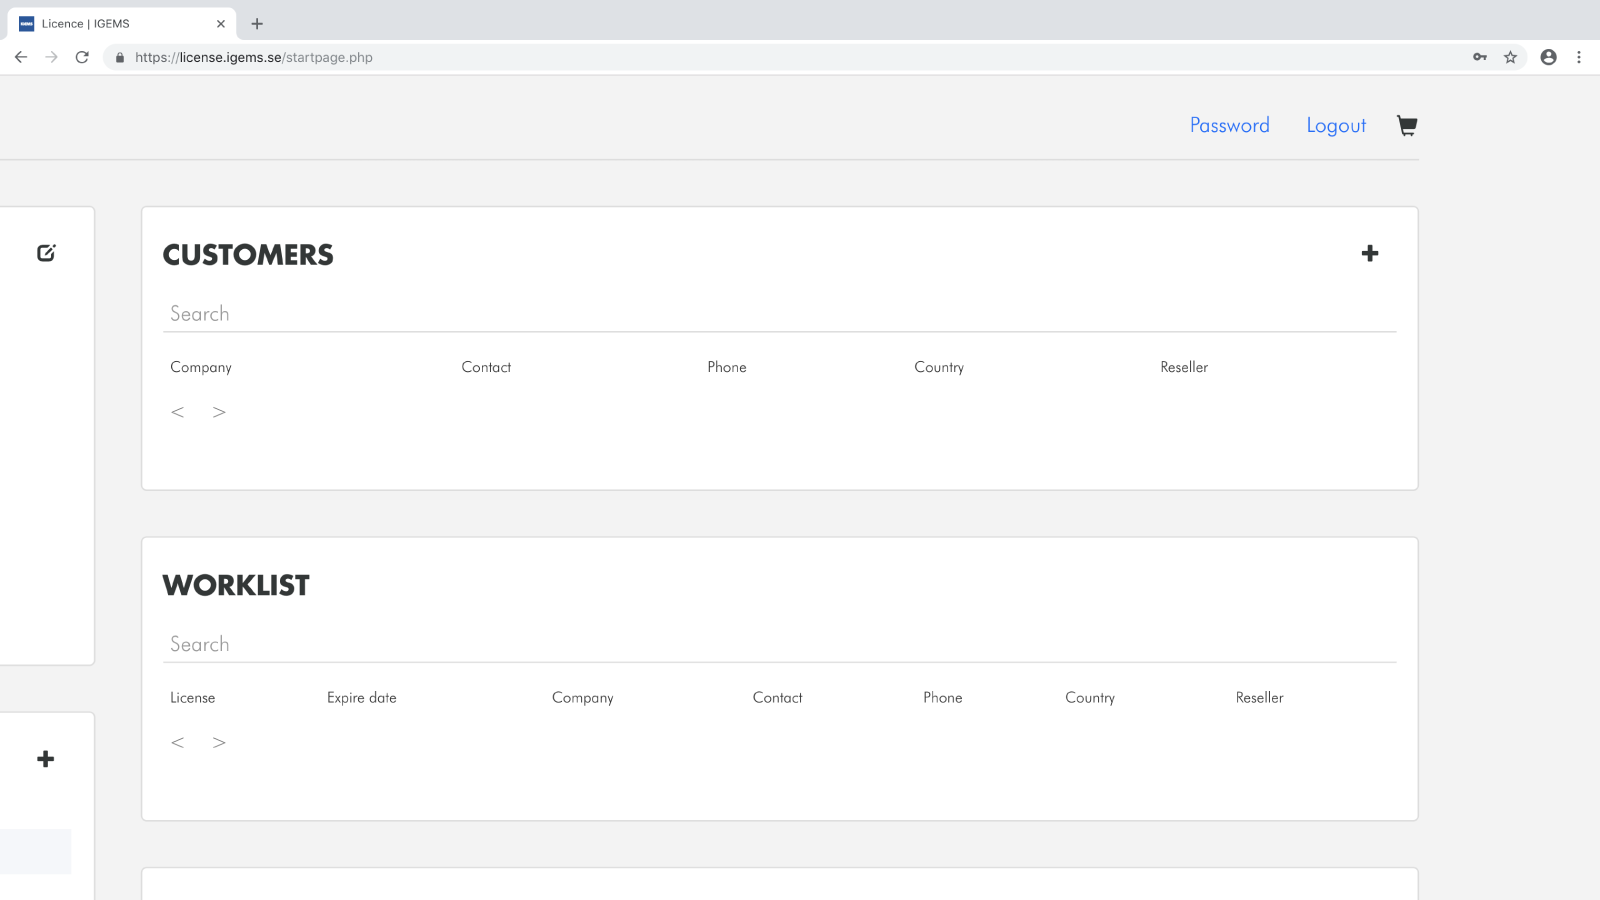Click the address bar URL
Viewport: 1600px width, 900px height.
254,57
